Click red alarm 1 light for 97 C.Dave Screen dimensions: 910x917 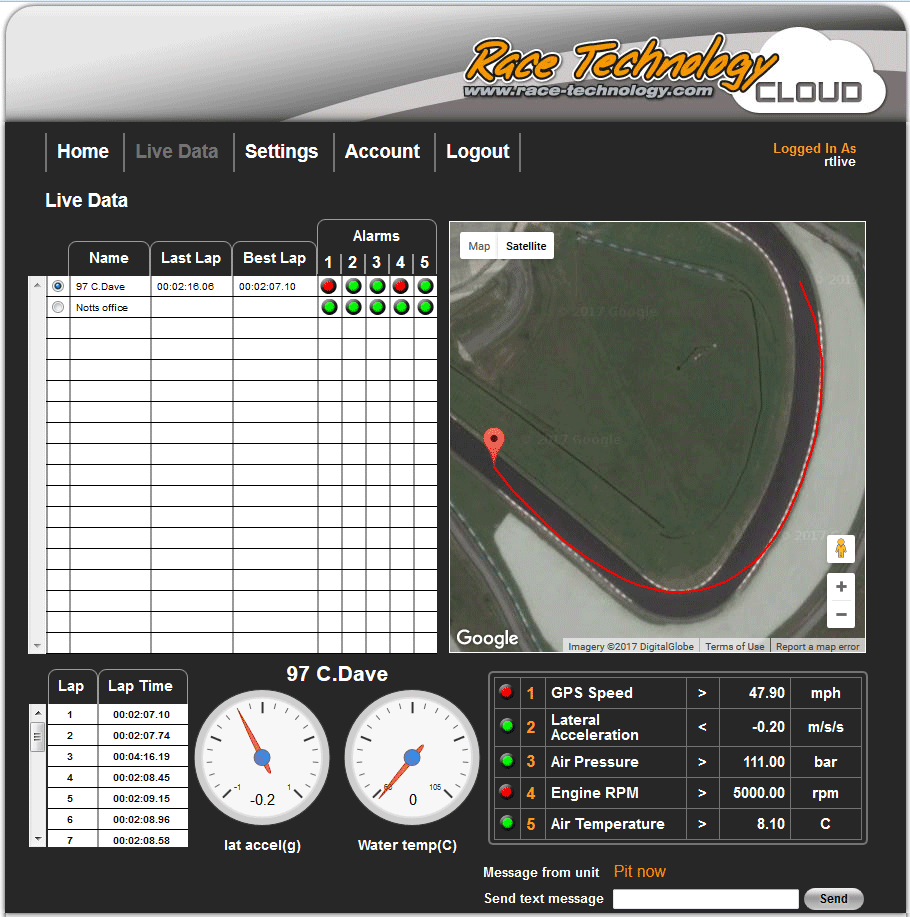(x=328, y=286)
